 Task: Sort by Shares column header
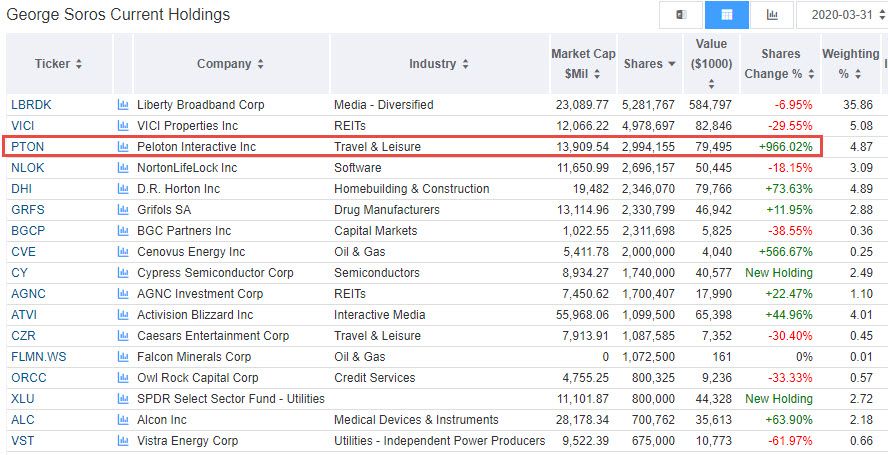click(x=650, y=63)
